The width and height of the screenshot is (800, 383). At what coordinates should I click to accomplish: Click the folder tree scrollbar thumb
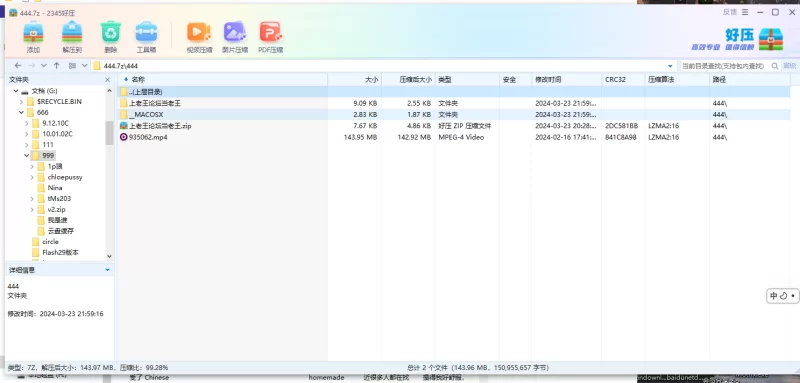[x=109, y=133]
